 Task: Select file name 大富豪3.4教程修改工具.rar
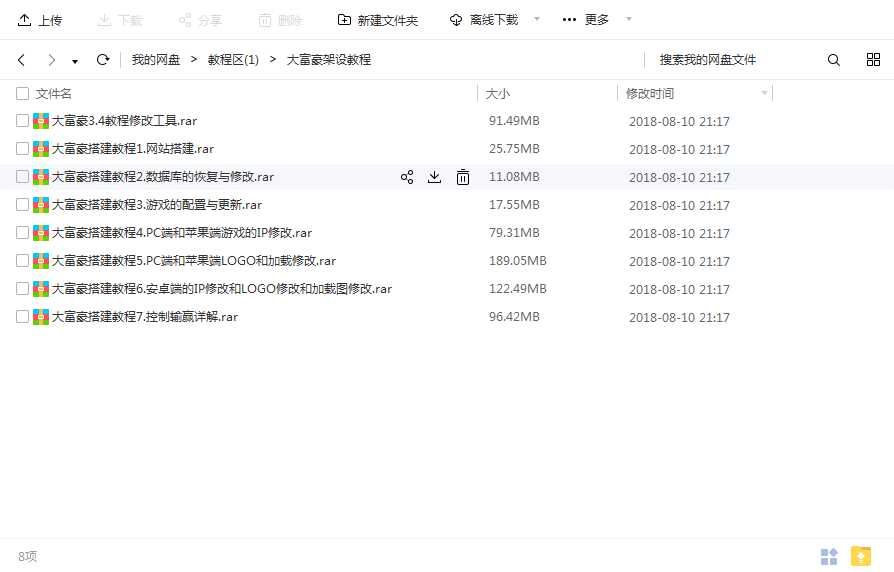(x=124, y=121)
